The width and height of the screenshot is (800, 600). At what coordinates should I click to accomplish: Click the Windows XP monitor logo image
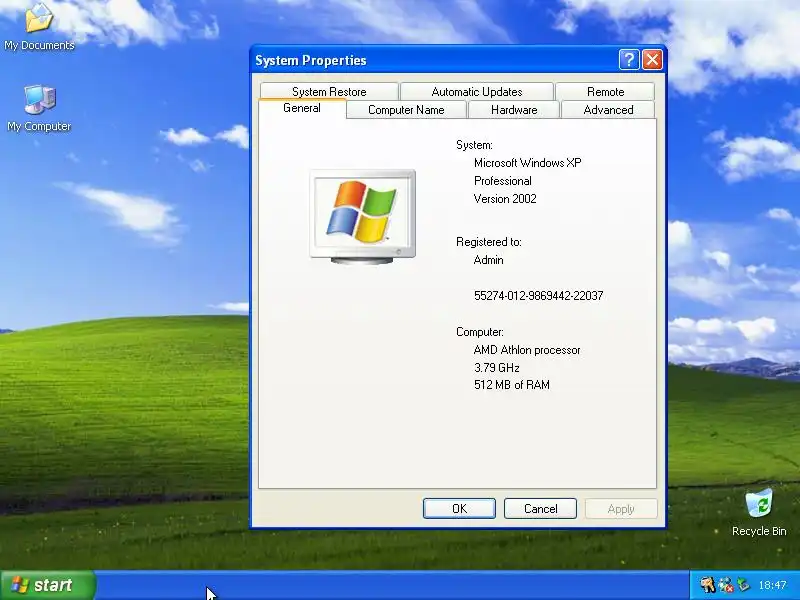[363, 216]
